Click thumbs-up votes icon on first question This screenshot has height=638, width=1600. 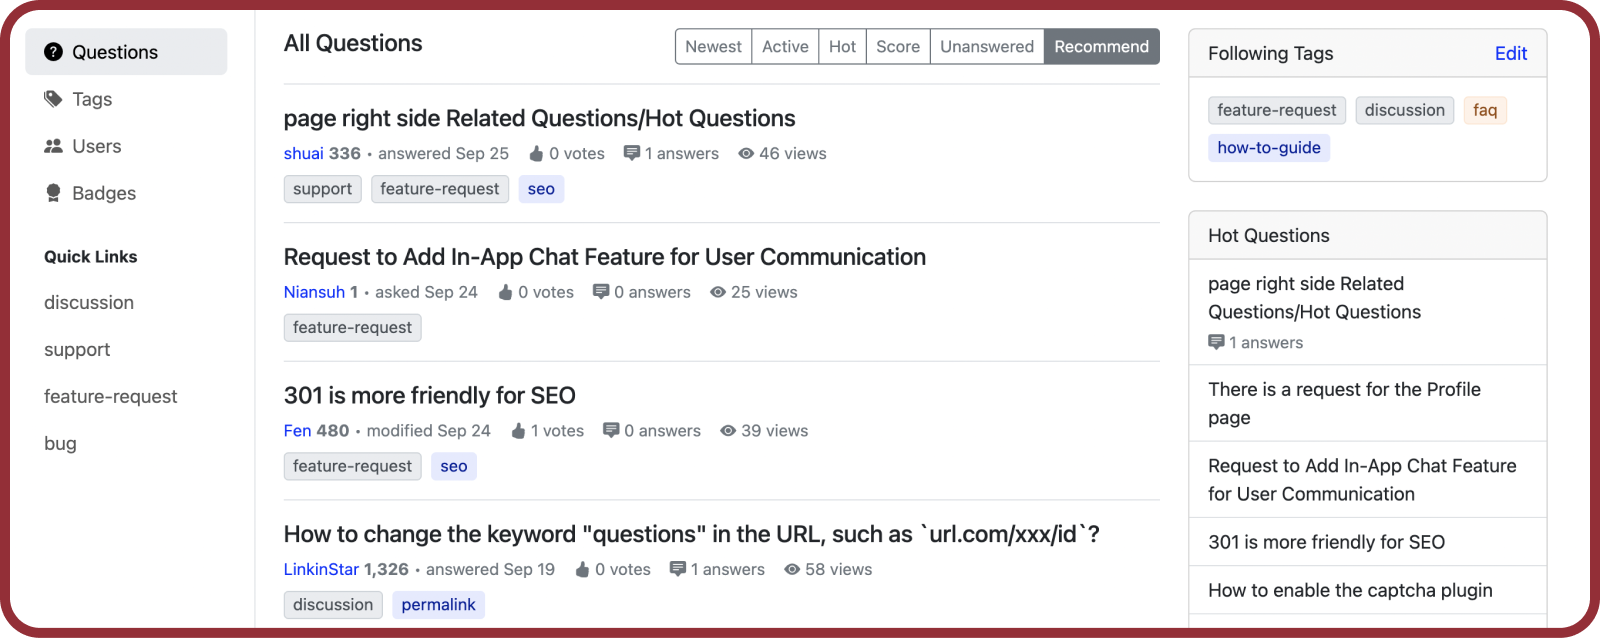click(x=536, y=154)
